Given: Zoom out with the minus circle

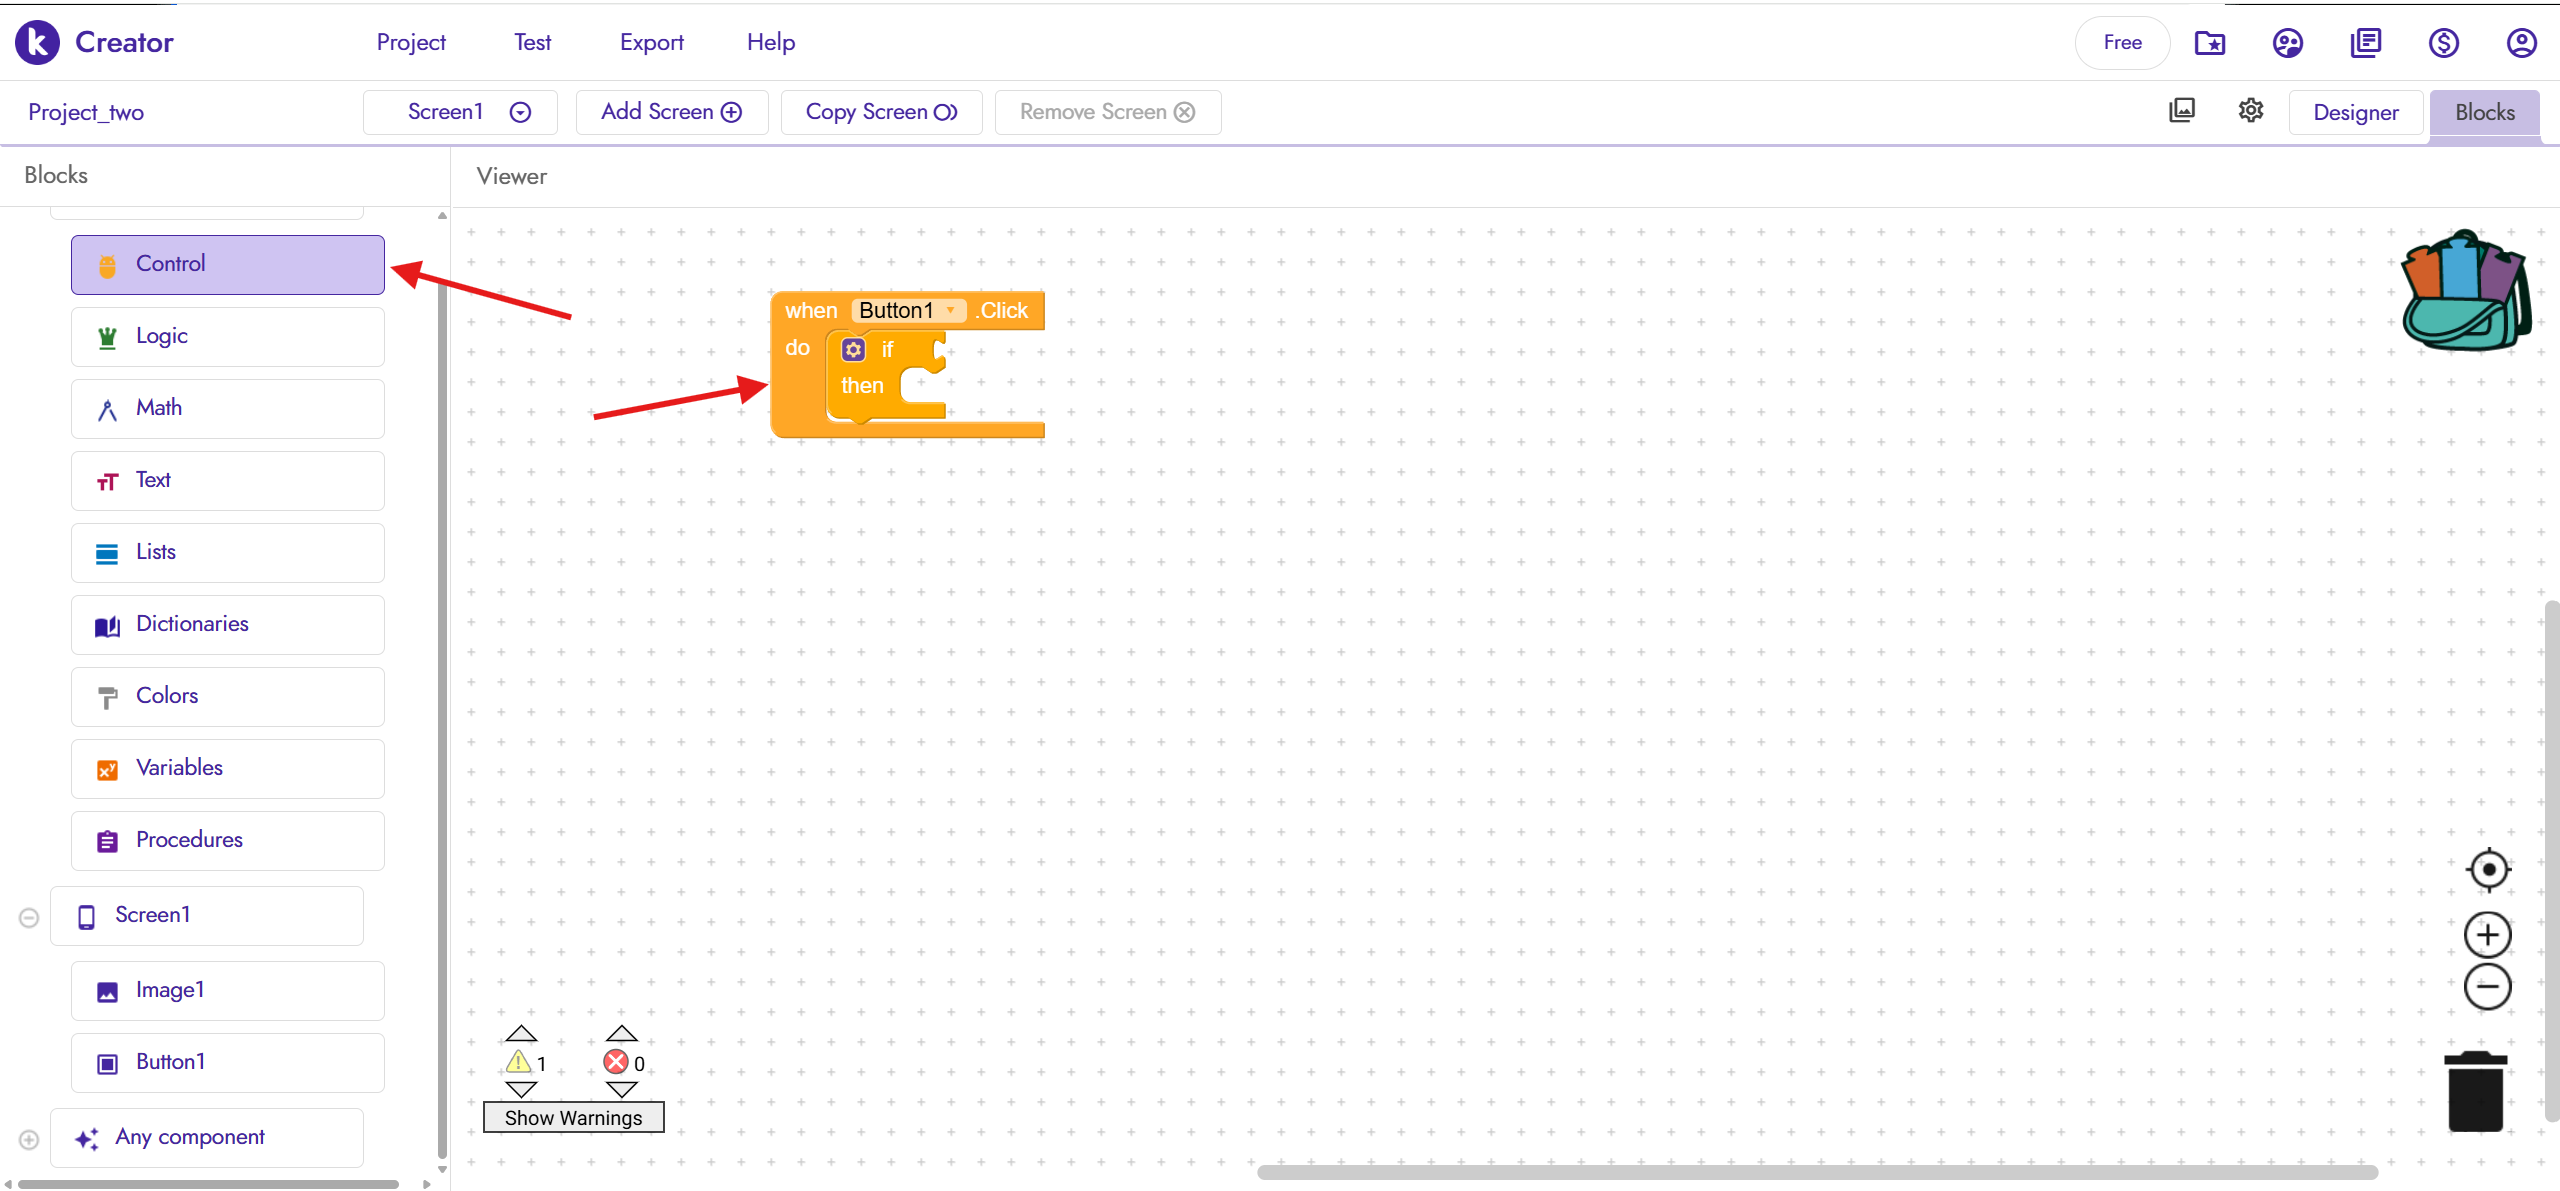Looking at the screenshot, I should 2488,987.
